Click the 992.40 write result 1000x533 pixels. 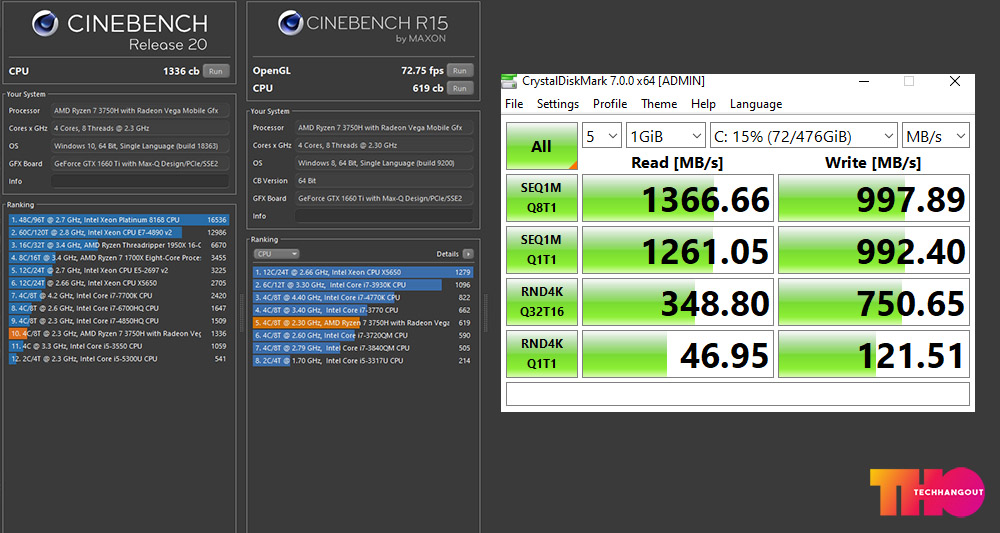(874, 250)
